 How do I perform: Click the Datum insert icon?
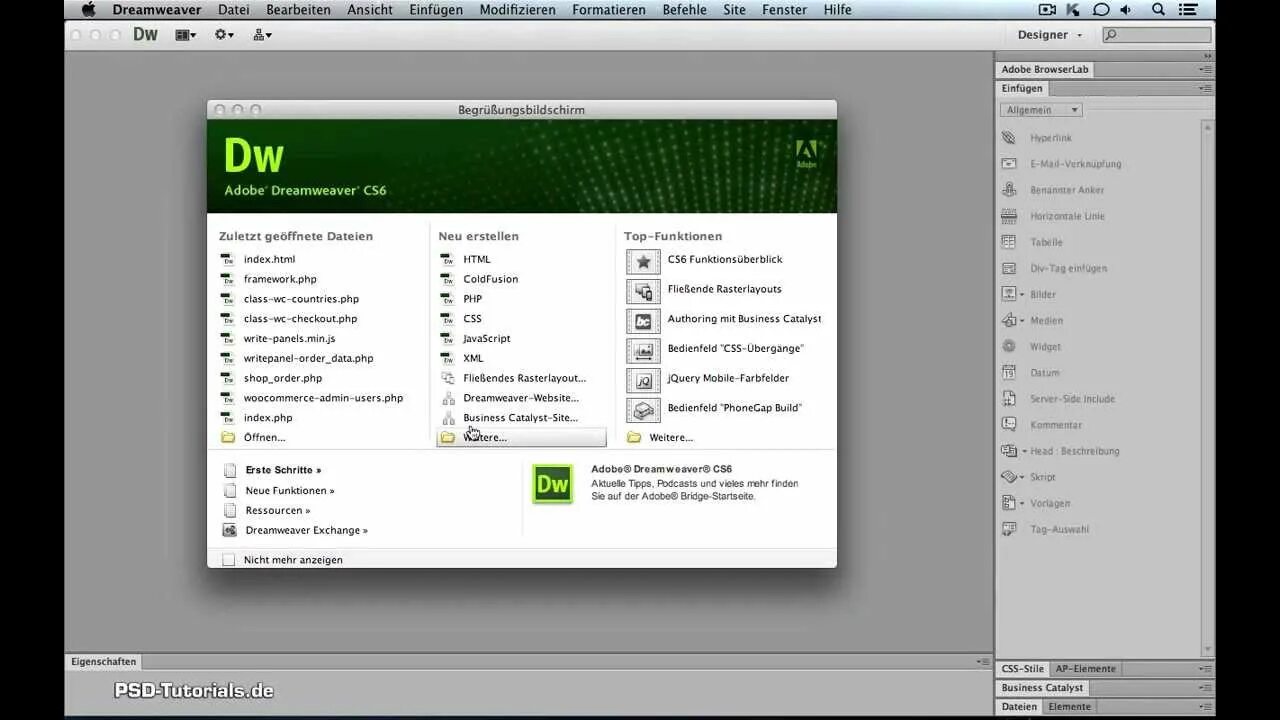[x=1009, y=372]
